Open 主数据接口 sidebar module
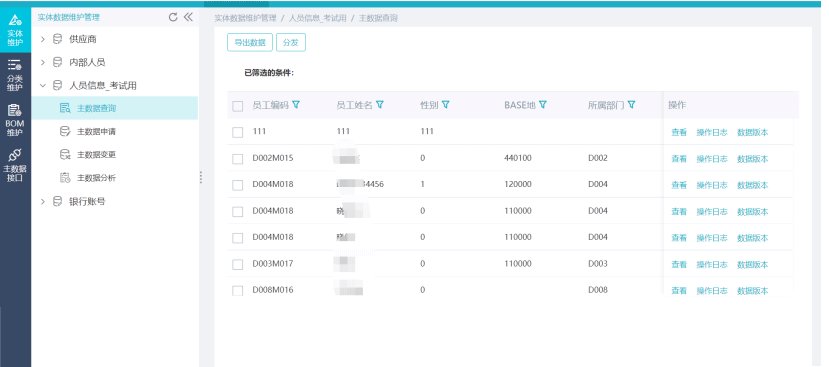 pos(15,165)
